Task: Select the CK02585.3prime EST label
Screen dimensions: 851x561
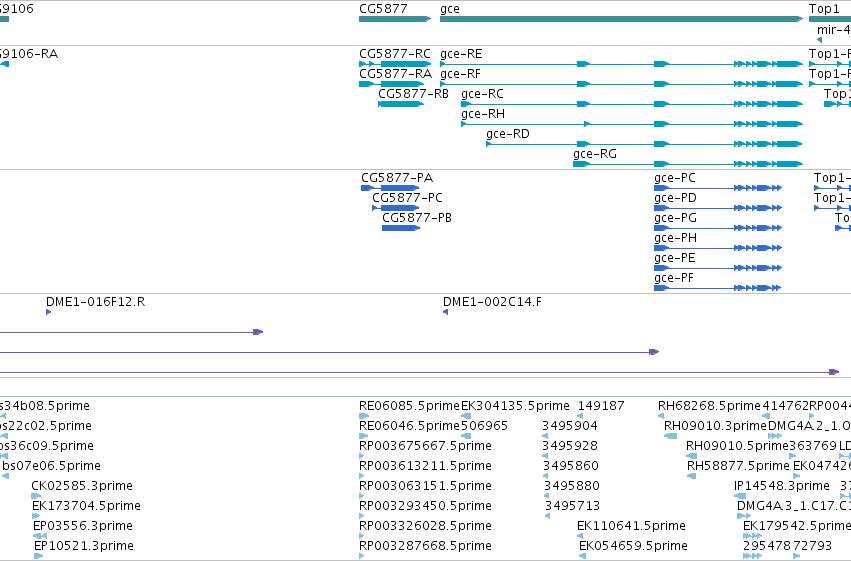Action: [82, 486]
